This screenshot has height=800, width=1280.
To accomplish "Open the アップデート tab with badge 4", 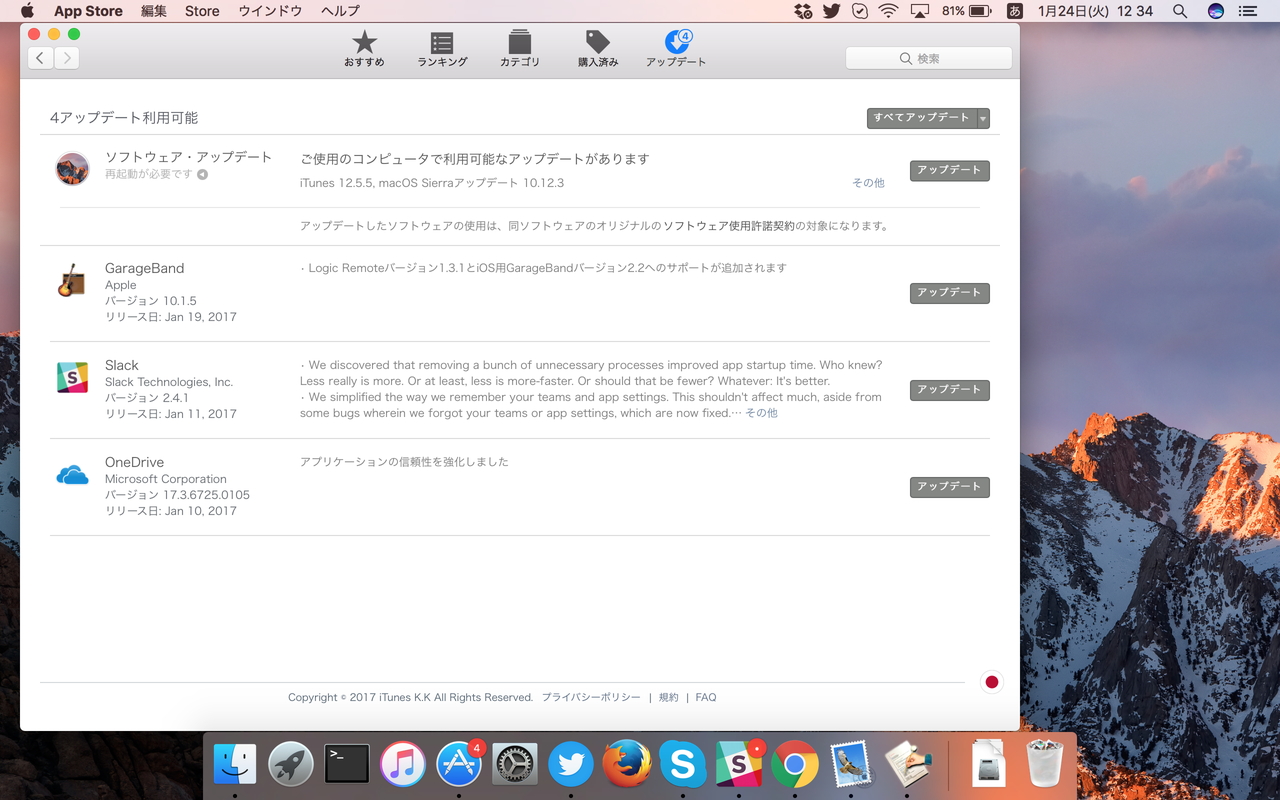I will point(675,48).
